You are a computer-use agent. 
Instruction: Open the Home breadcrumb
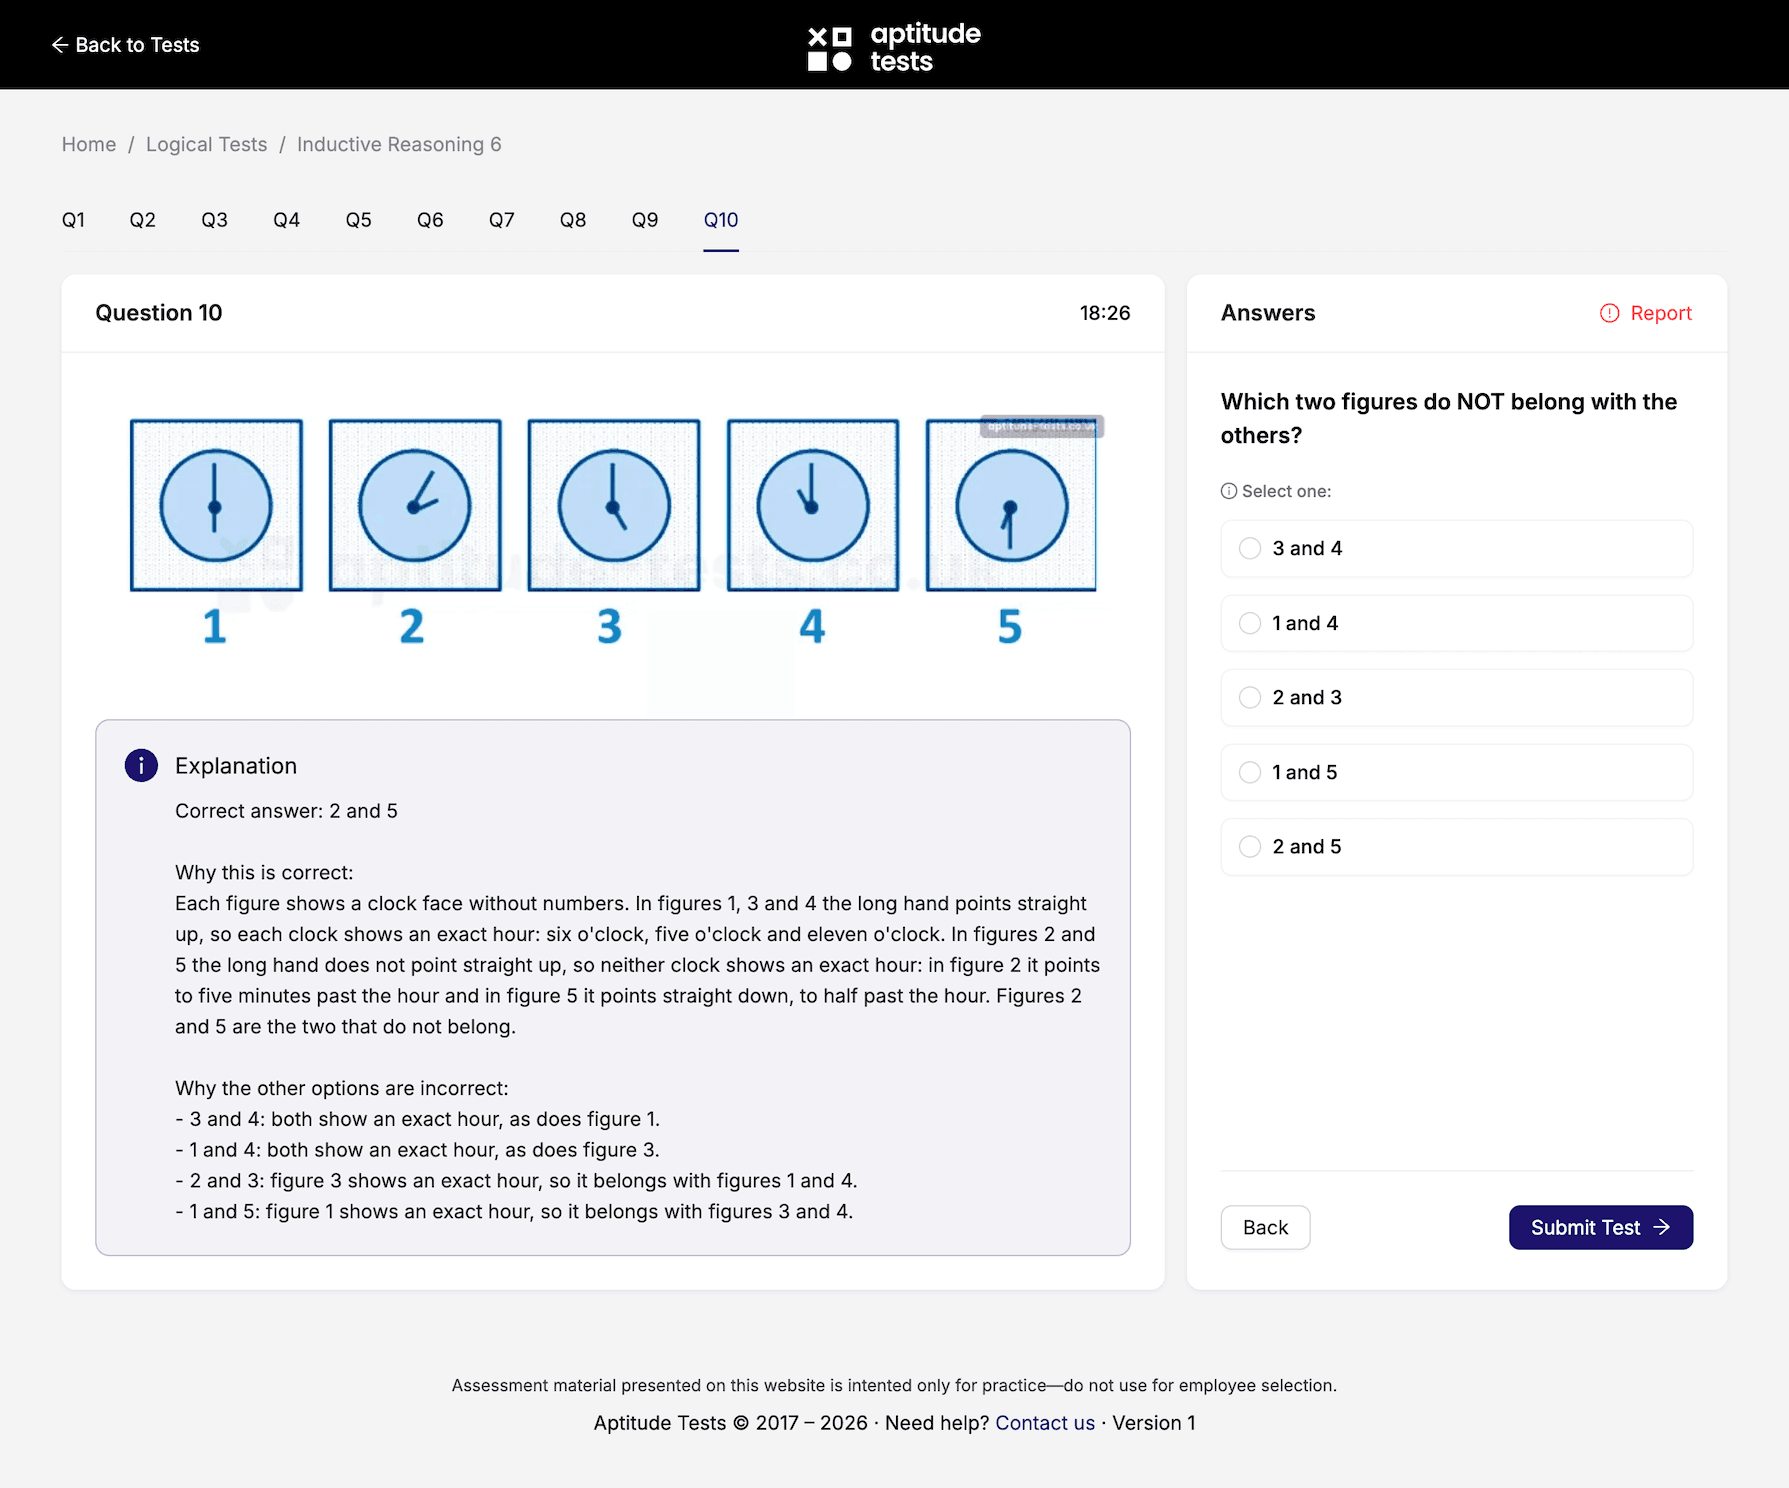click(89, 144)
